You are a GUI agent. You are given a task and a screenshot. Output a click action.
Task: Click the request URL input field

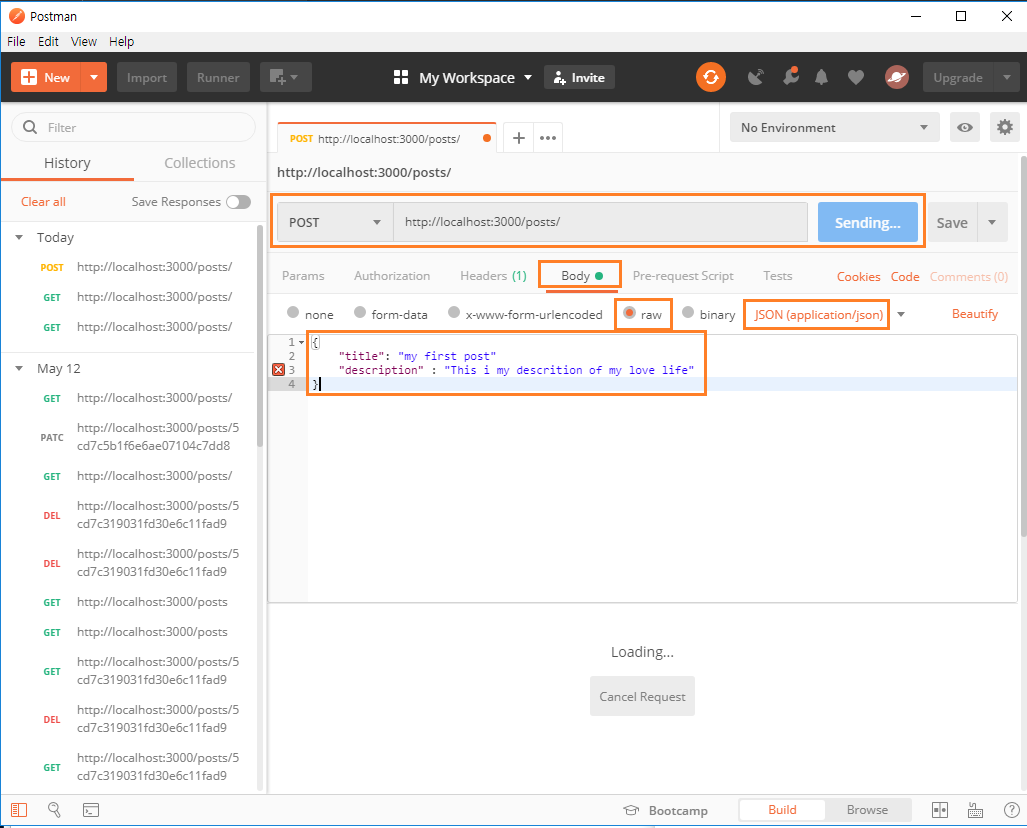pyautogui.click(x=600, y=222)
